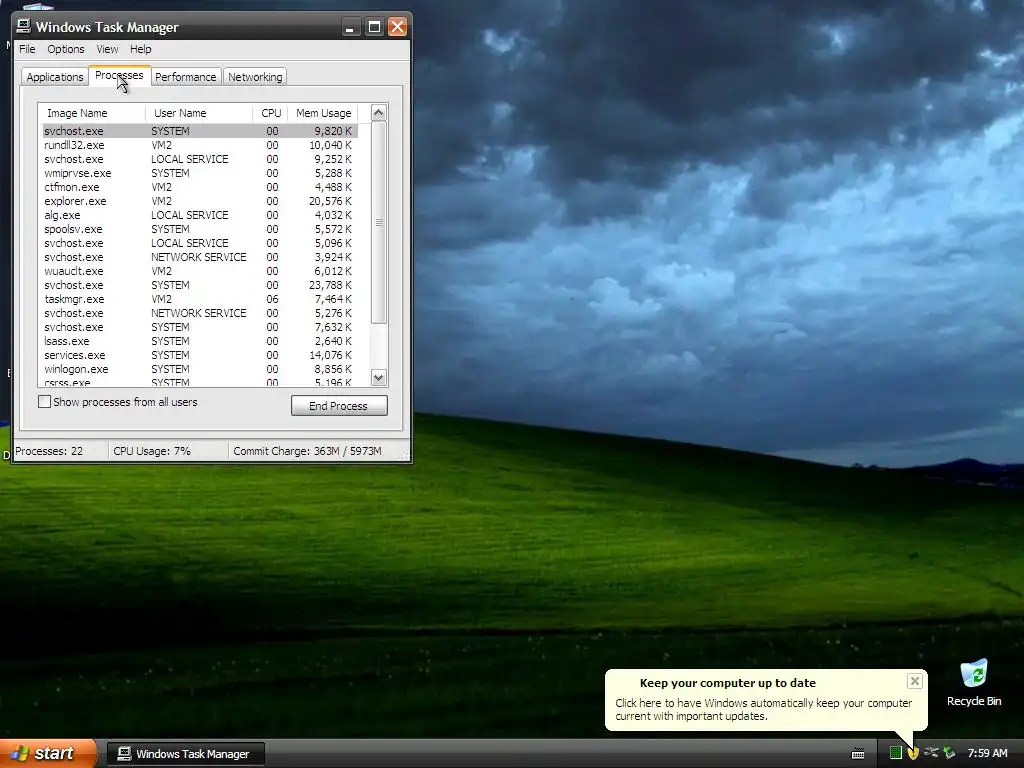Minimize the Windows Task Manager window
The width and height of the screenshot is (1024, 768).
tap(351, 27)
